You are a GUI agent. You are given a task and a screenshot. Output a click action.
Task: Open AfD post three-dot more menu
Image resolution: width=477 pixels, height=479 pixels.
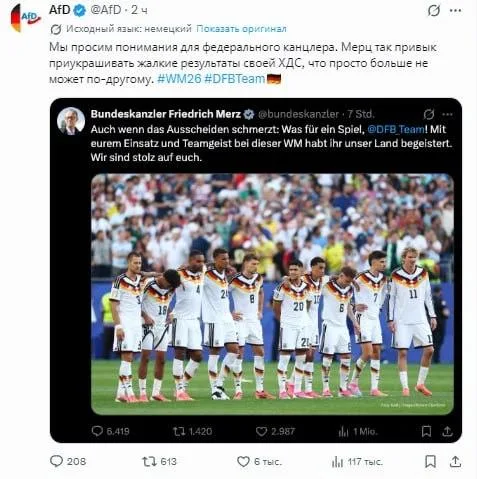point(455,11)
